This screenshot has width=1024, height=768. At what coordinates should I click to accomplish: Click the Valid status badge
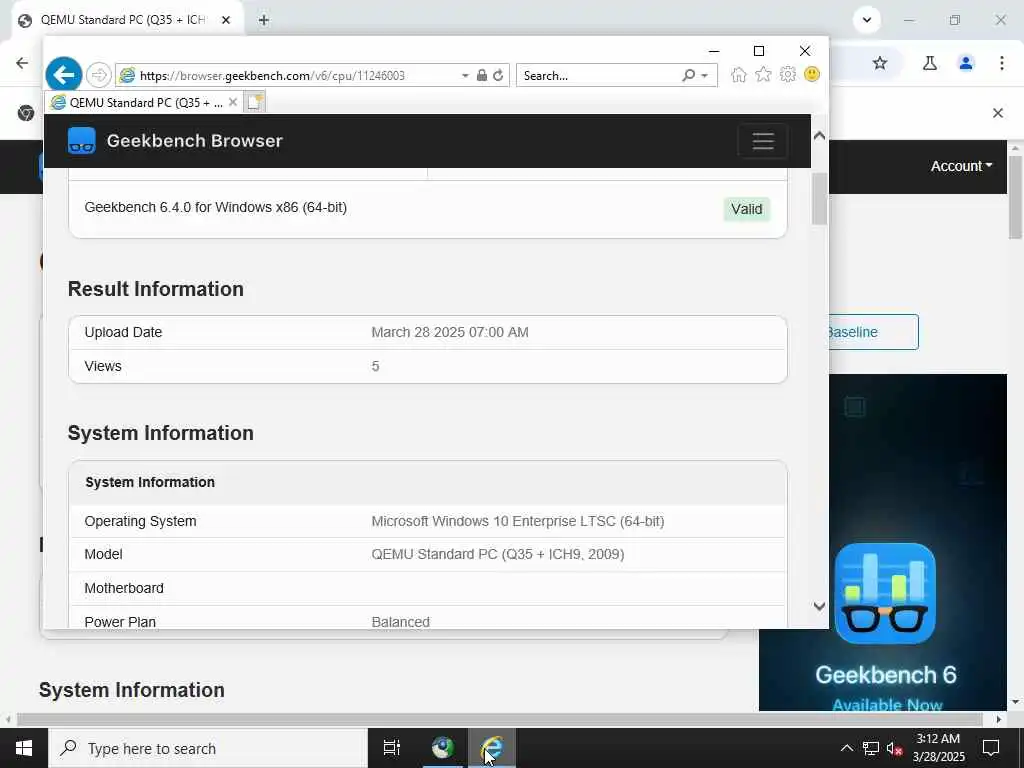click(746, 209)
